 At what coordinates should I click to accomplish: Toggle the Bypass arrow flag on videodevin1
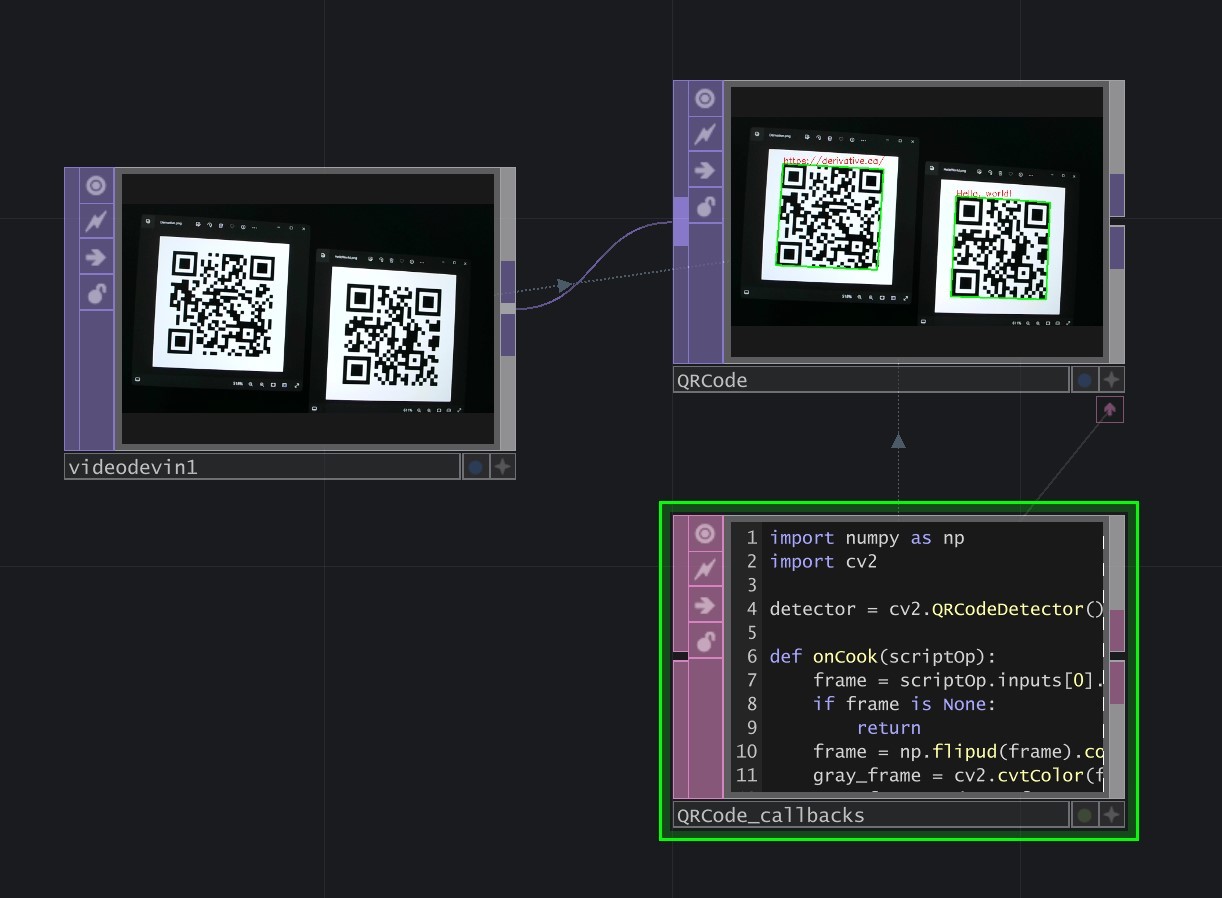(x=96, y=257)
